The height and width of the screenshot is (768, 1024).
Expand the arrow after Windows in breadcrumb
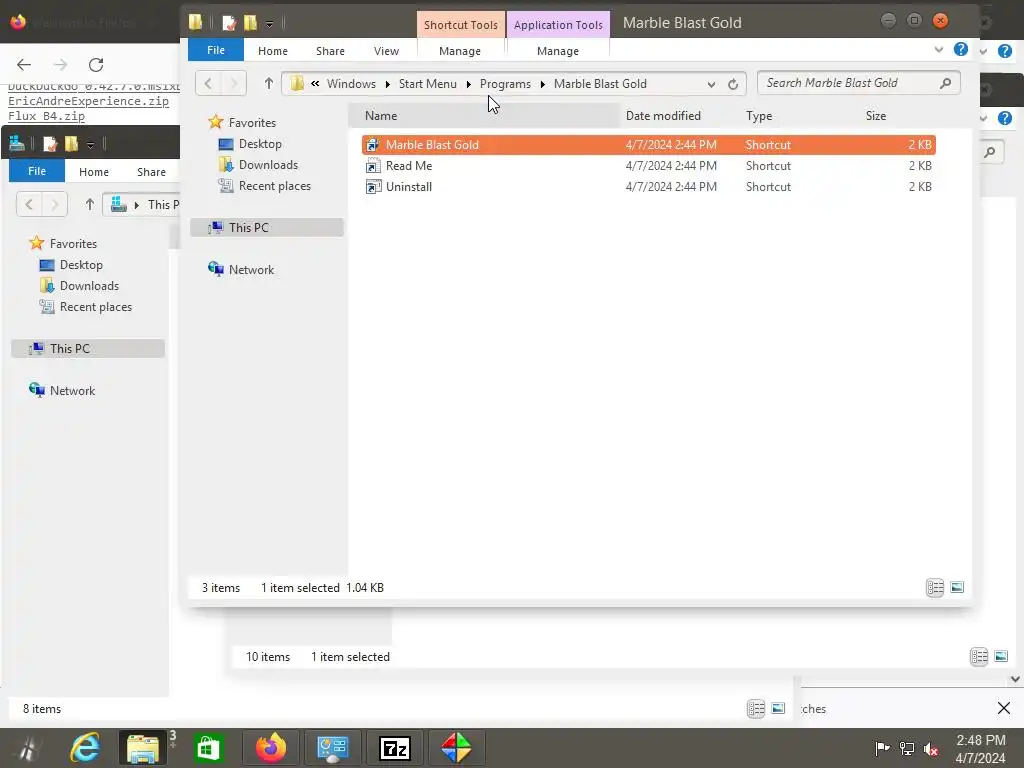pyautogui.click(x=387, y=84)
